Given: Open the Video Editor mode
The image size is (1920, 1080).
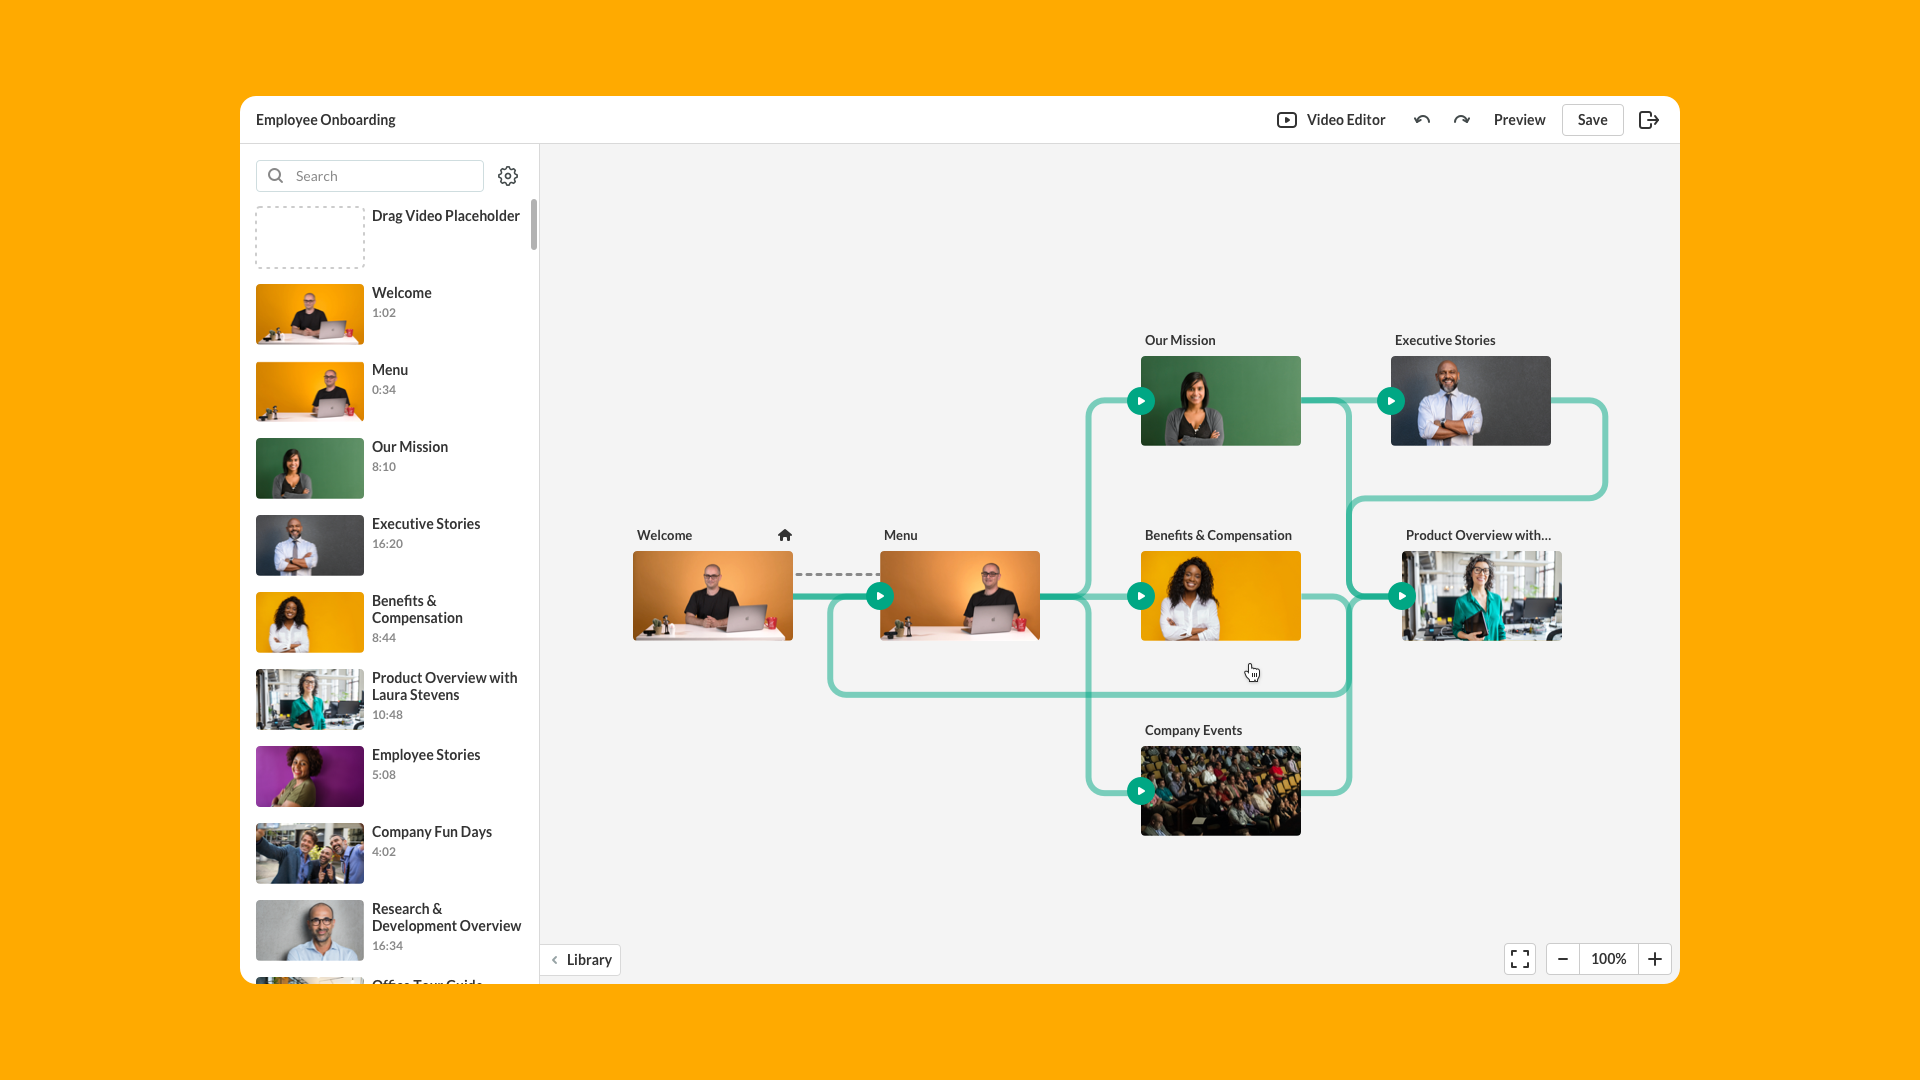Looking at the screenshot, I should [1331, 120].
